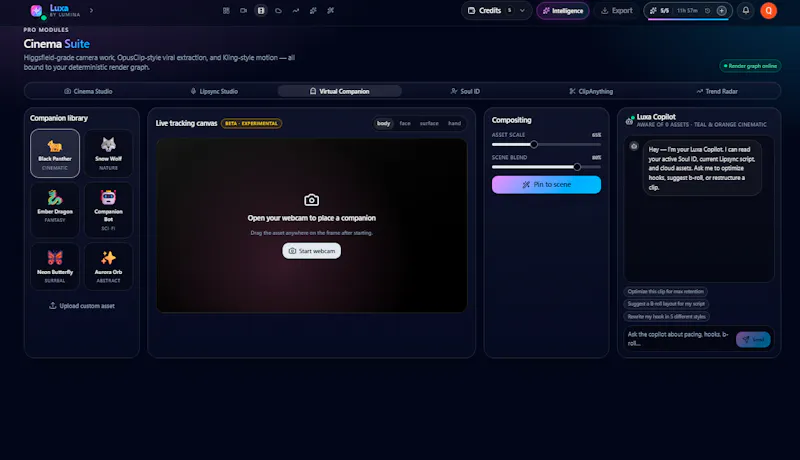Select the Neon Butterfly companion

55,266
